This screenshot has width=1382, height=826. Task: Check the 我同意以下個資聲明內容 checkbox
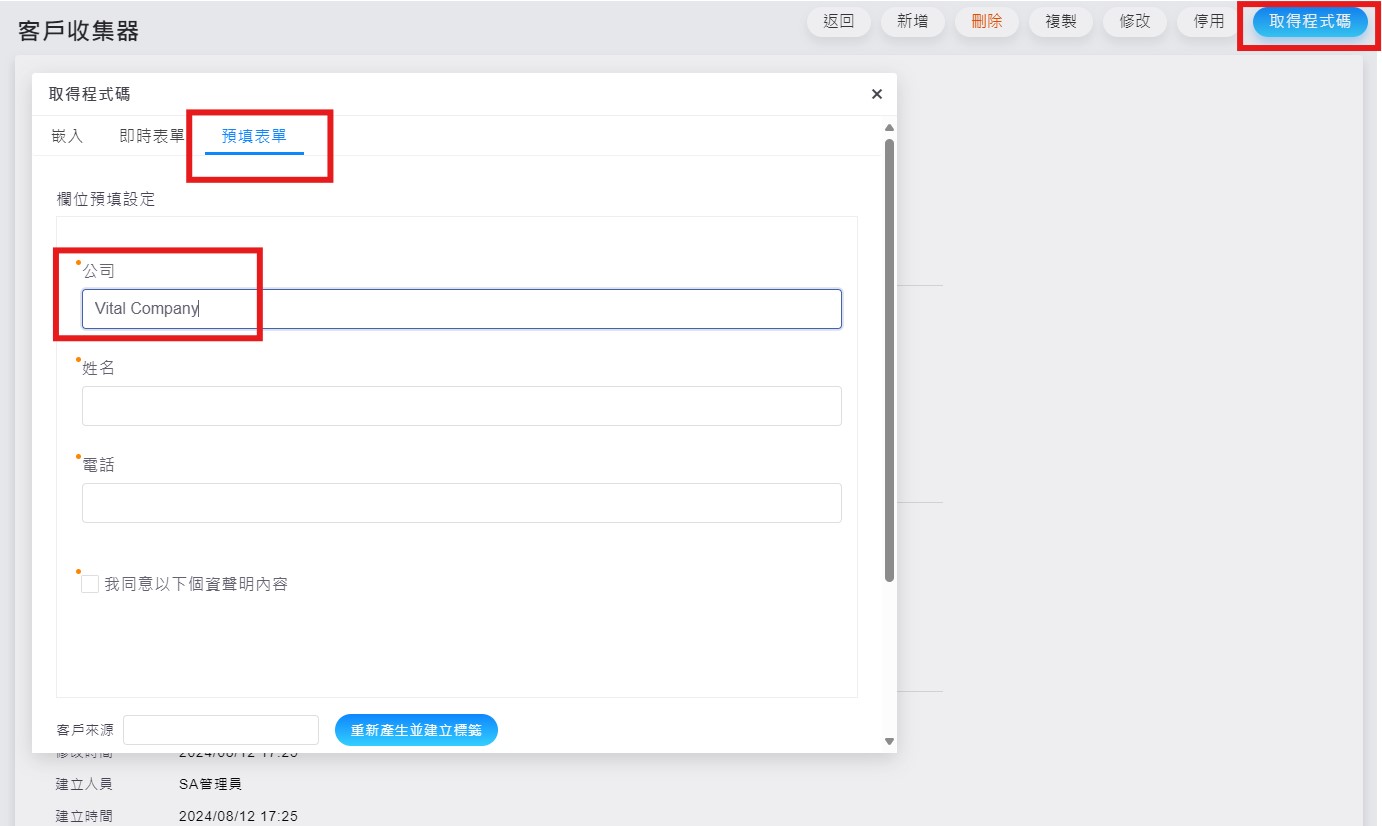coord(90,584)
